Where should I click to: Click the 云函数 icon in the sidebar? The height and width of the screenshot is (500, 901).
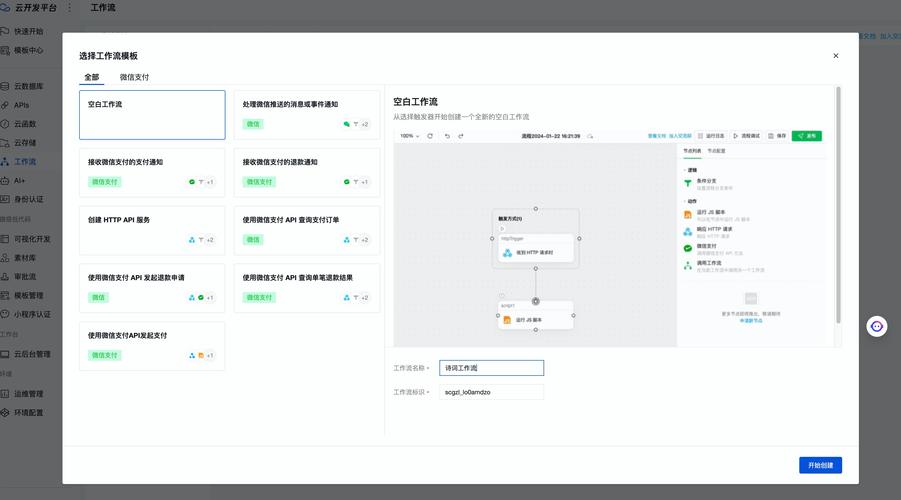click(7, 124)
